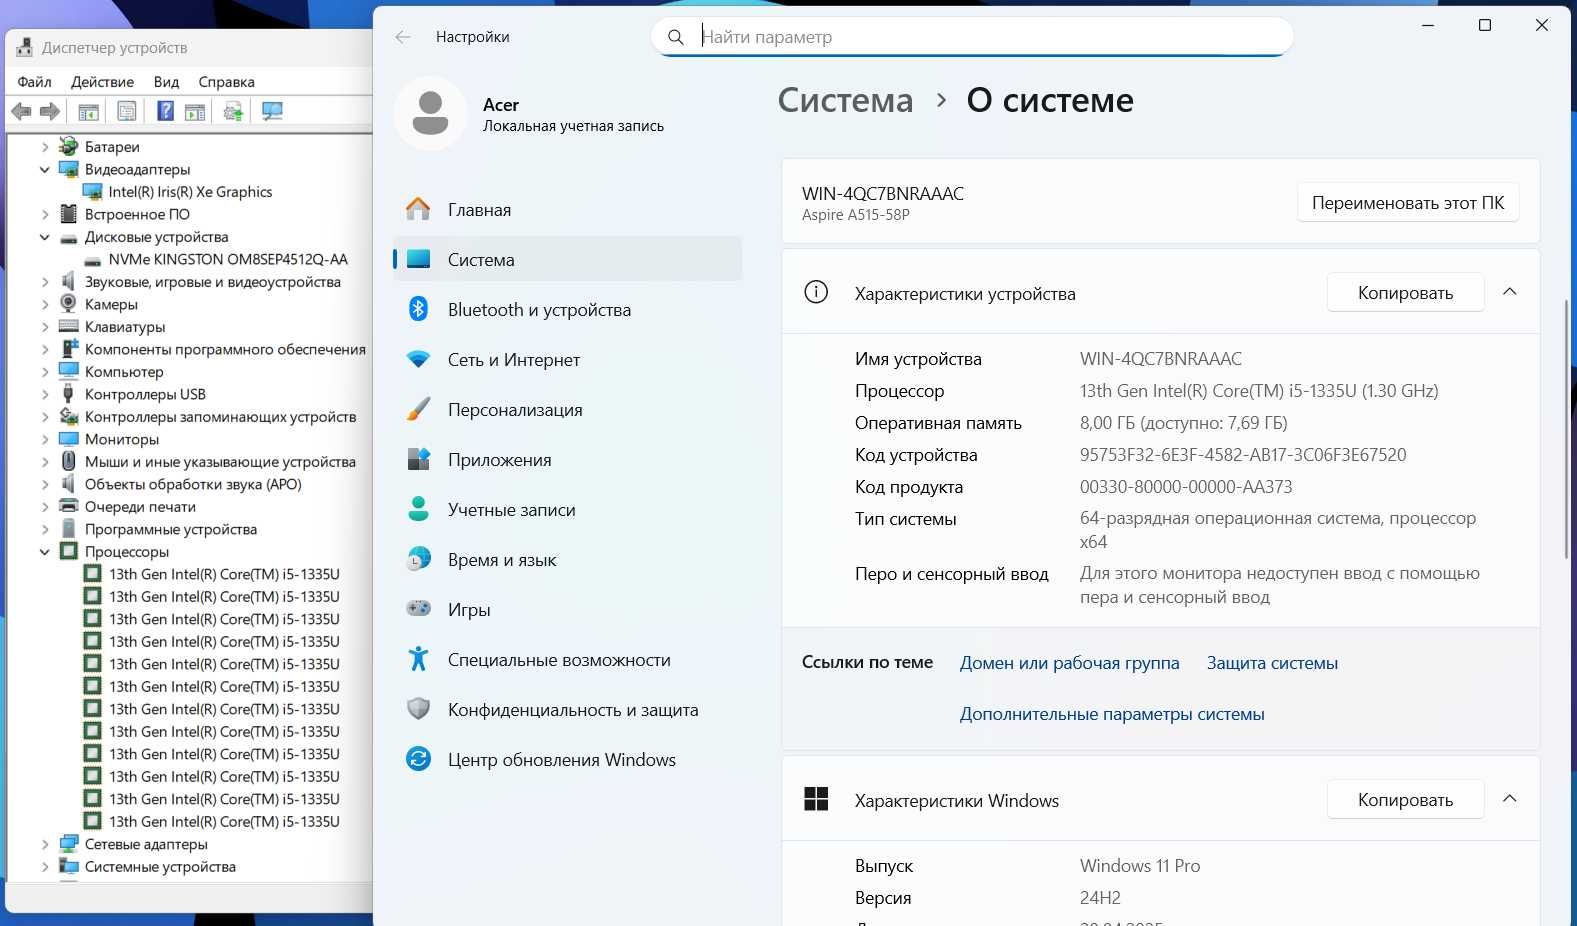Collapse the Характеристики устройства section chevron
Image resolution: width=1577 pixels, height=926 pixels.
[x=1510, y=292]
